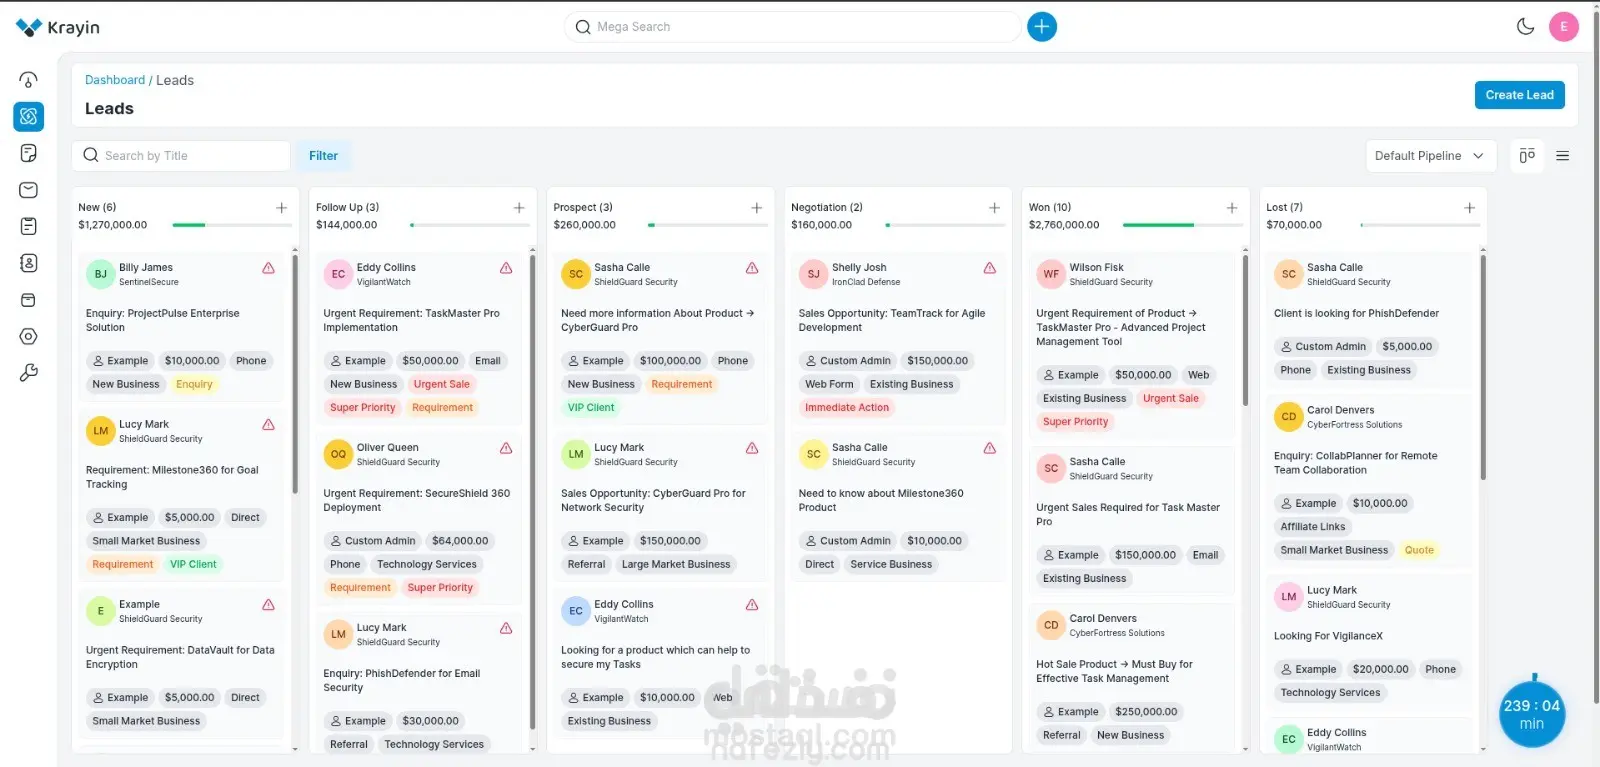Click the New column vertical scrollbar
Screen dimensions: 1600x767
pos(295,375)
